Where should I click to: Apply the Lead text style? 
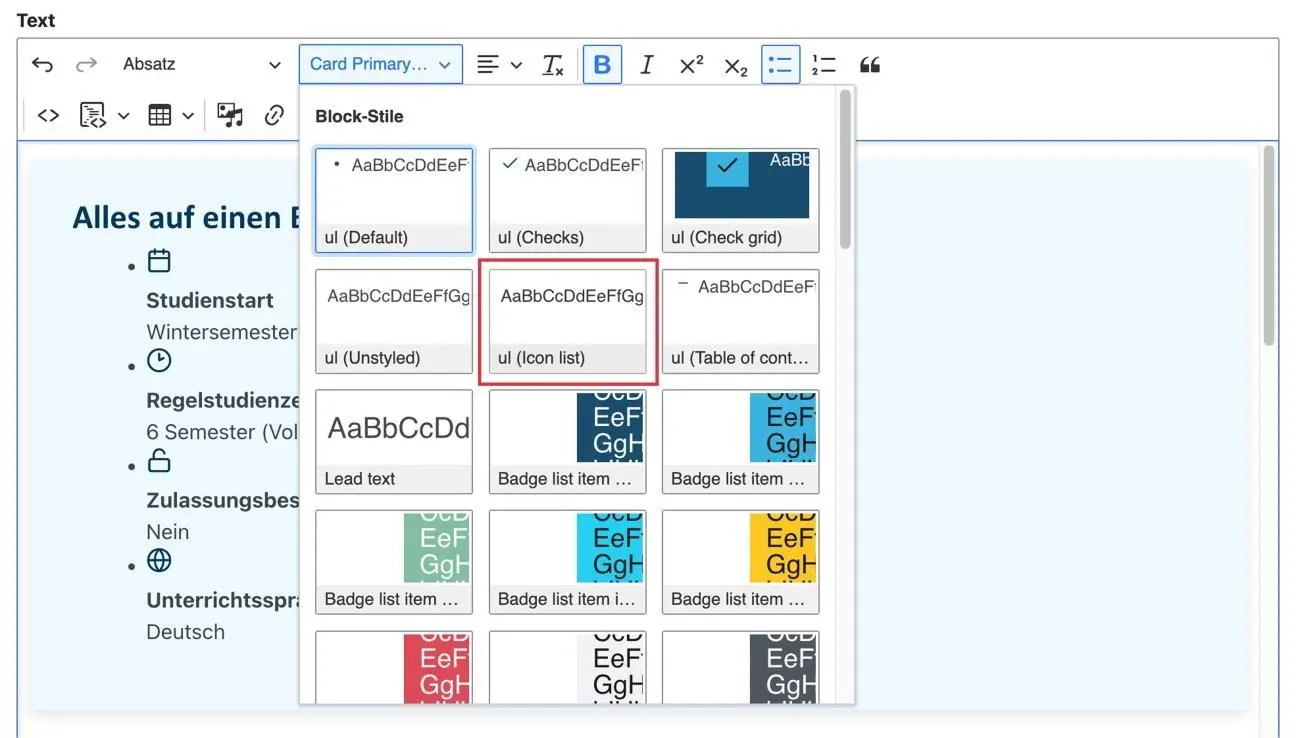(x=394, y=441)
